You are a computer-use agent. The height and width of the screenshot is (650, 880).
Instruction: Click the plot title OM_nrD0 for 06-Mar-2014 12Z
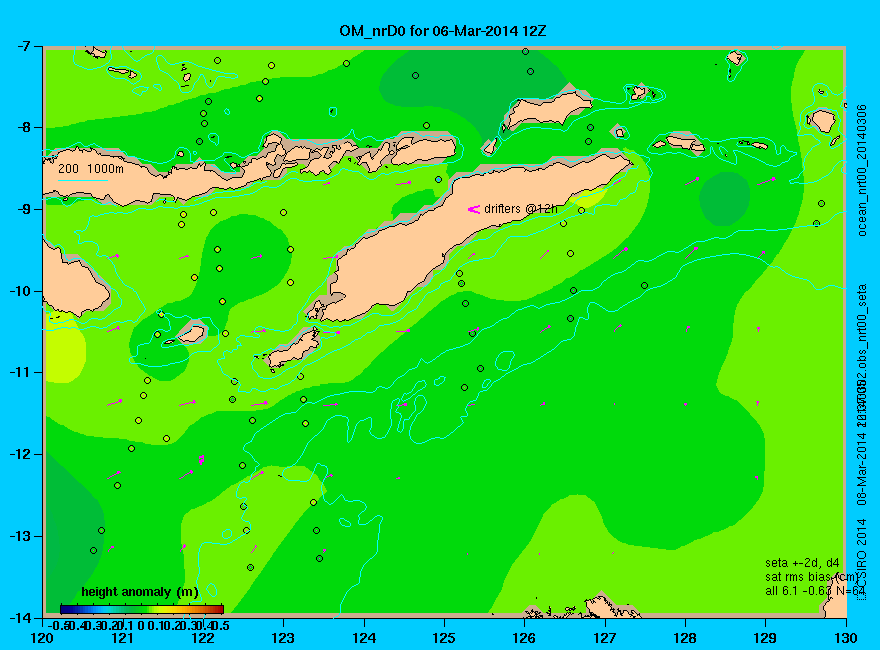pyautogui.click(x=442, y=30)
